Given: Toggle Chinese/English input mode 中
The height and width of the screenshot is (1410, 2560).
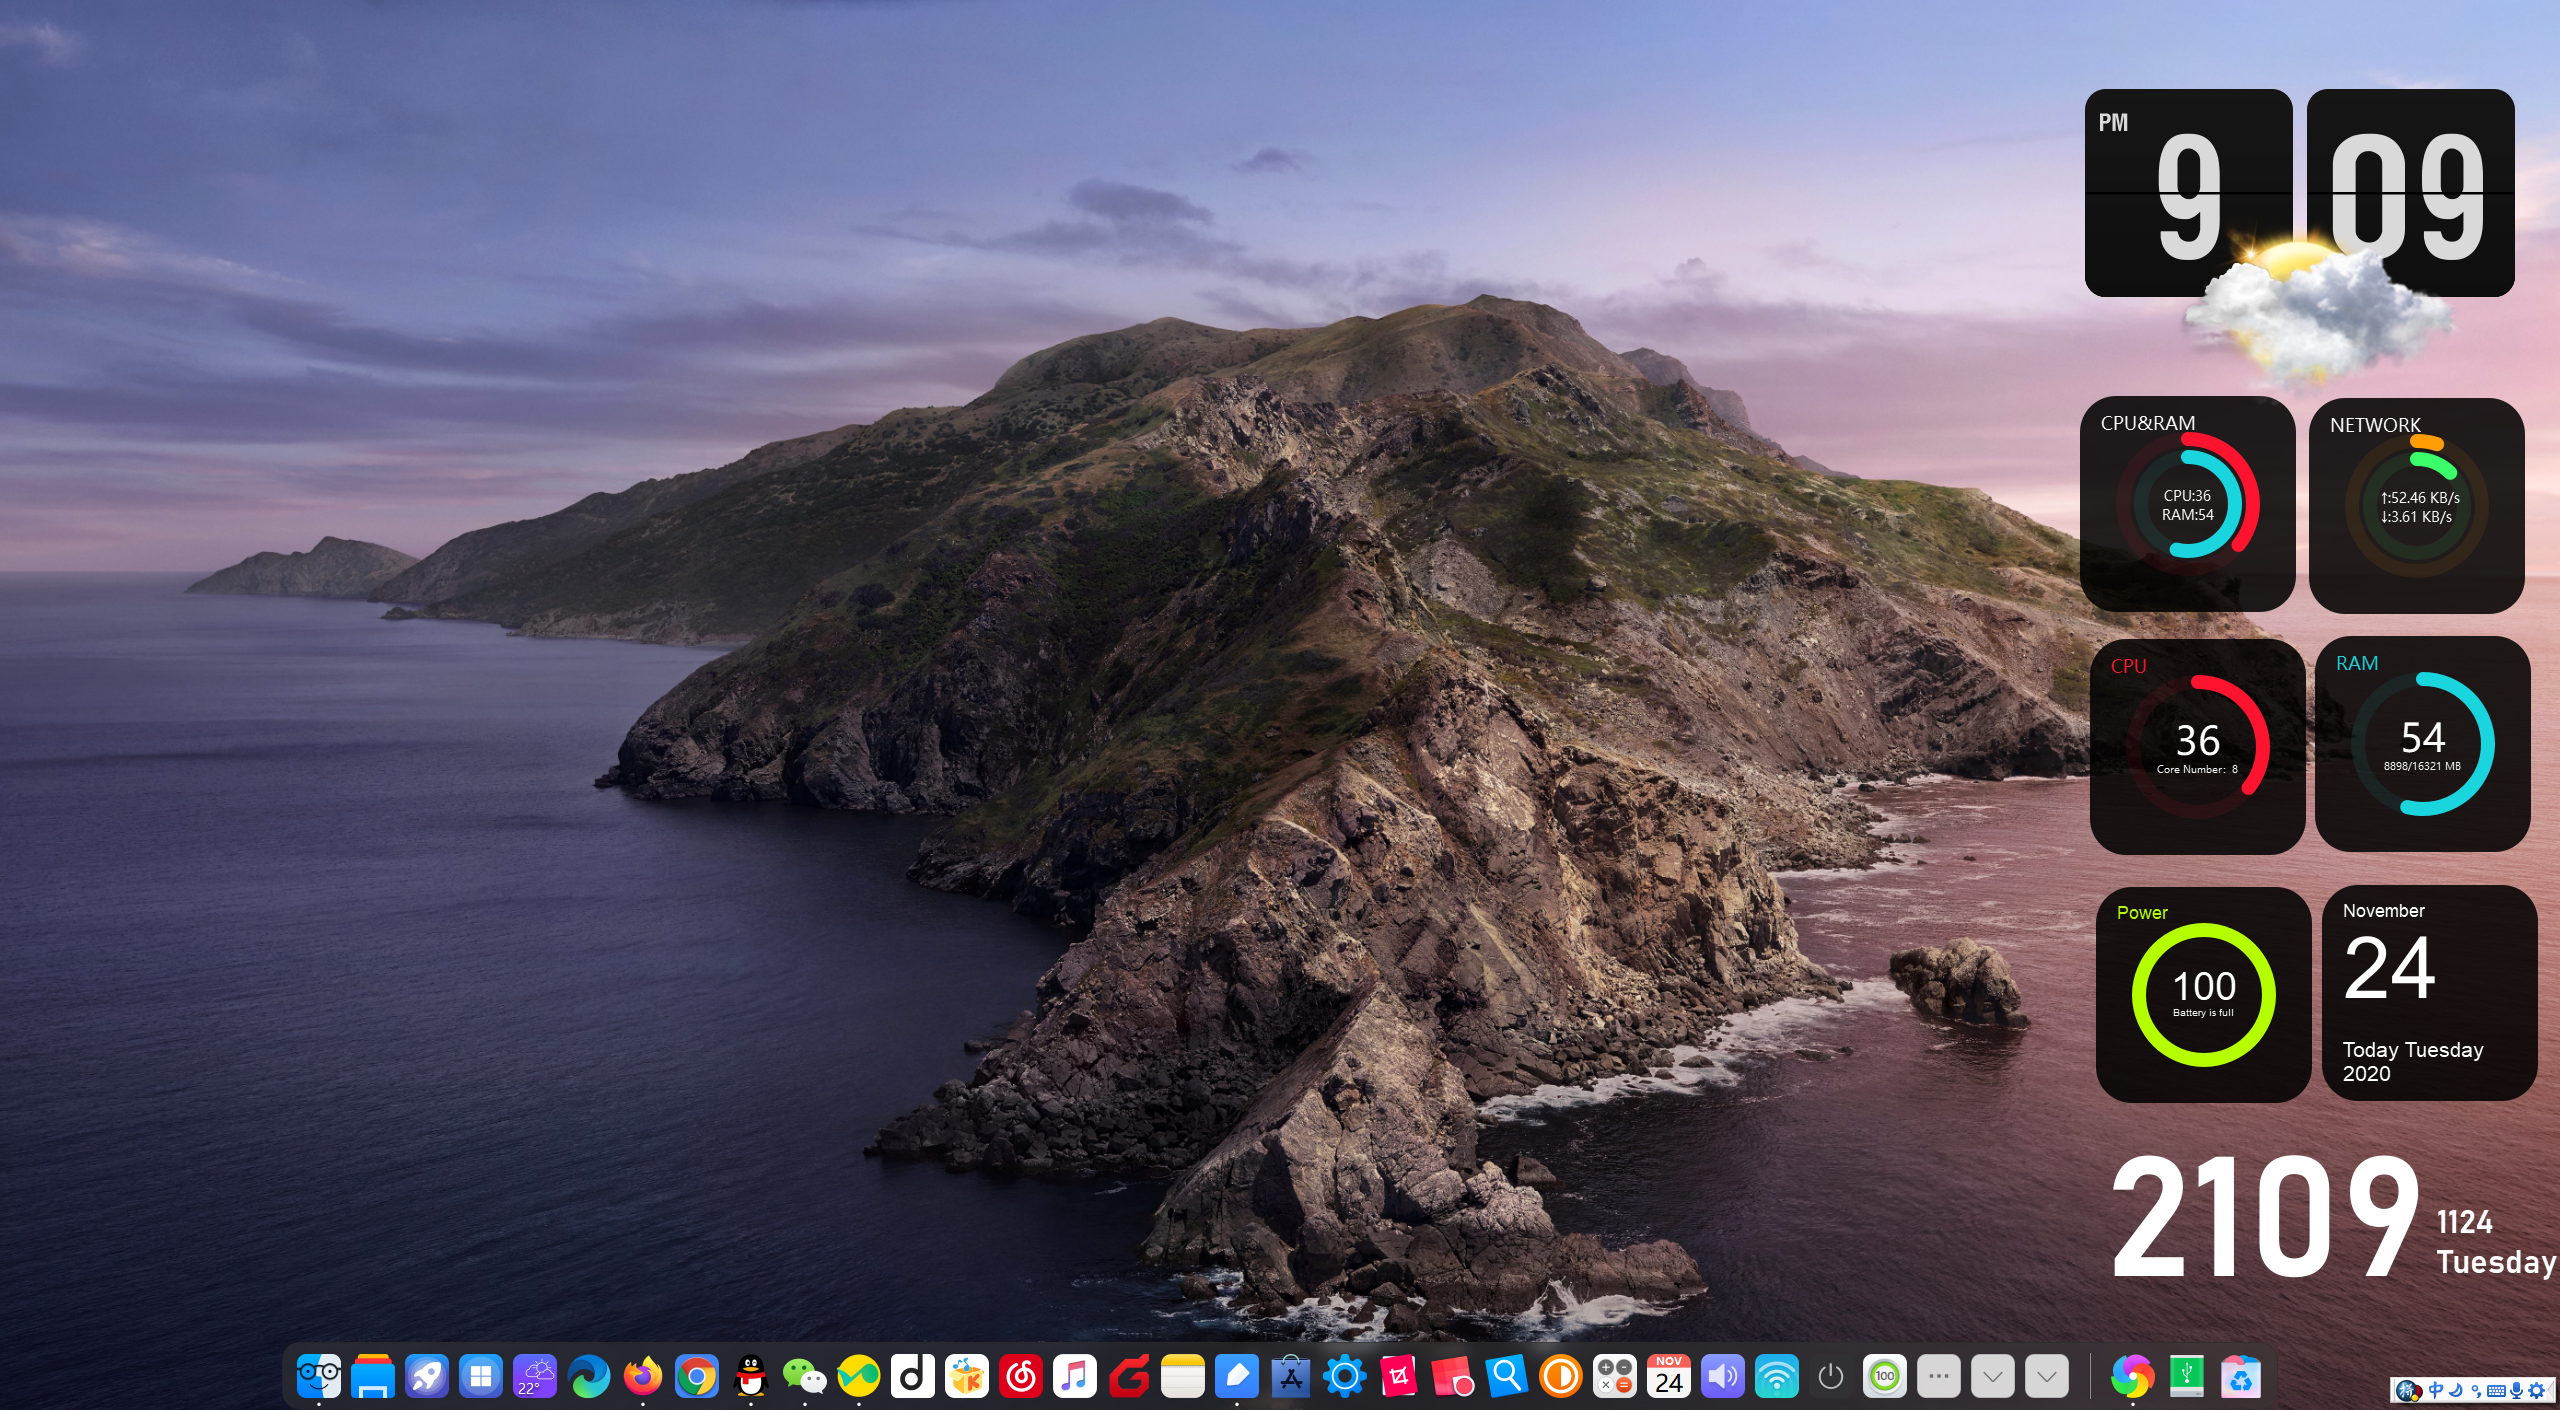Looking at the screenshot, I should point(2436,1390).
